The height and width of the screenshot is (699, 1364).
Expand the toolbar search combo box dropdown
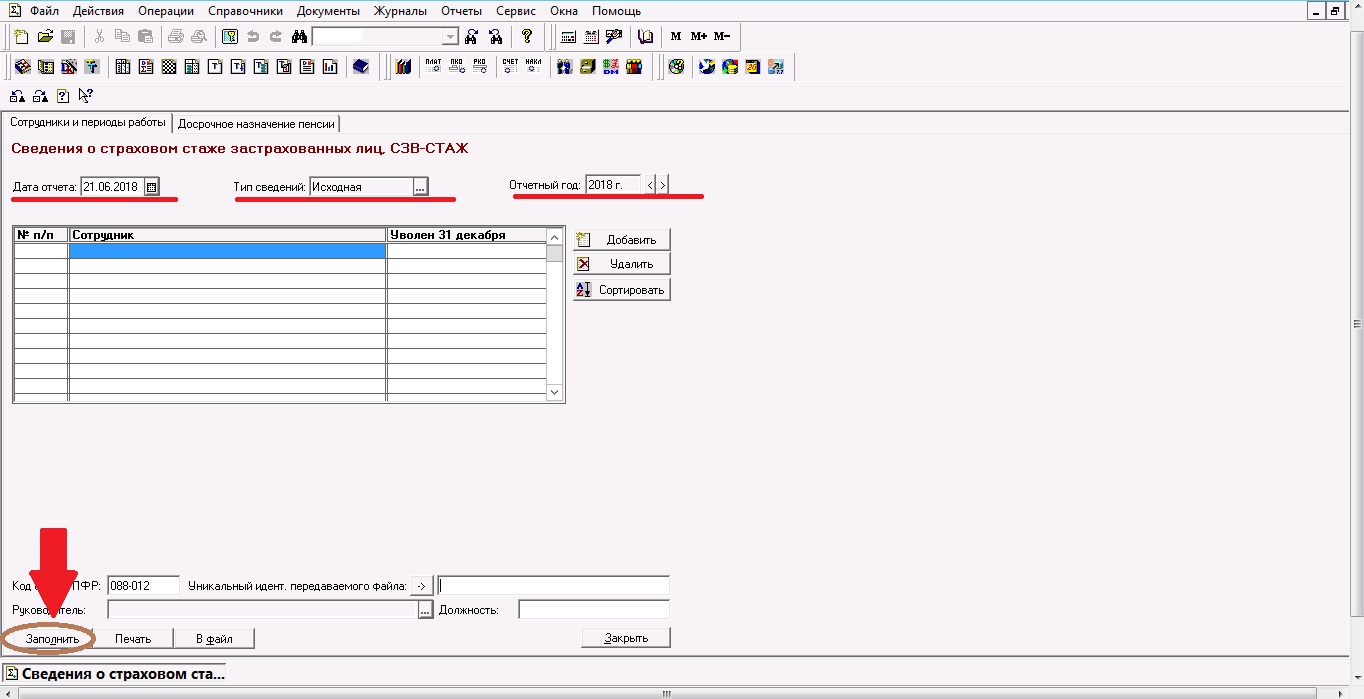click(x=450, y=37)
